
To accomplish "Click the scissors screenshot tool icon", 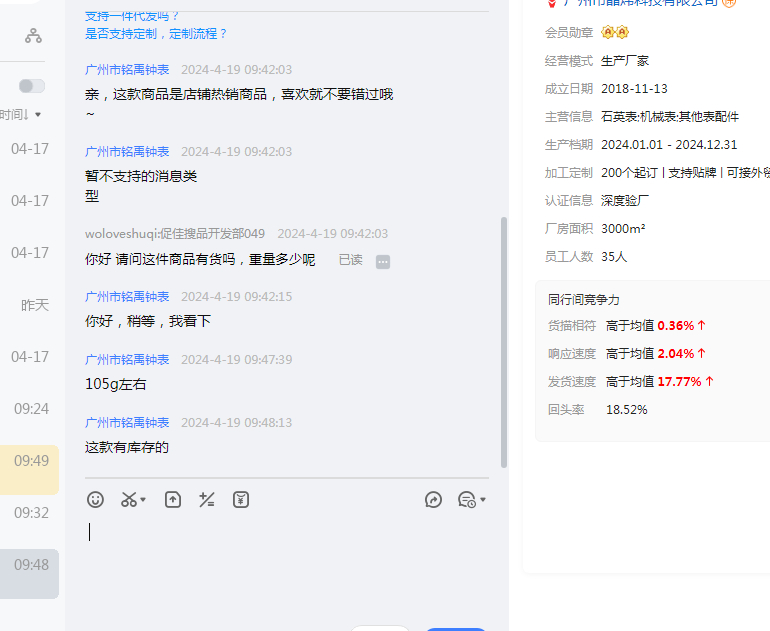I will tap(129, 499).
